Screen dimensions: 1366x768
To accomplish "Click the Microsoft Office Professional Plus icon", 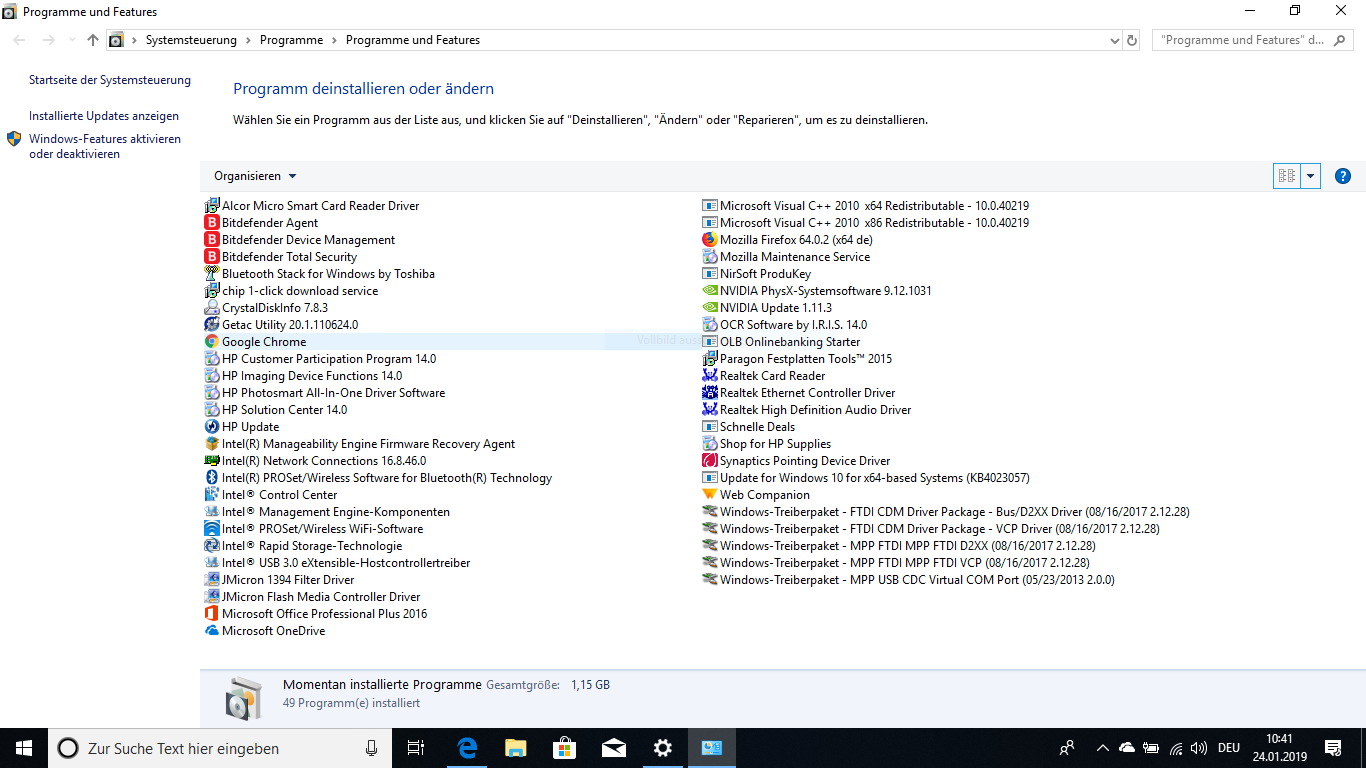I will [211, 614].
